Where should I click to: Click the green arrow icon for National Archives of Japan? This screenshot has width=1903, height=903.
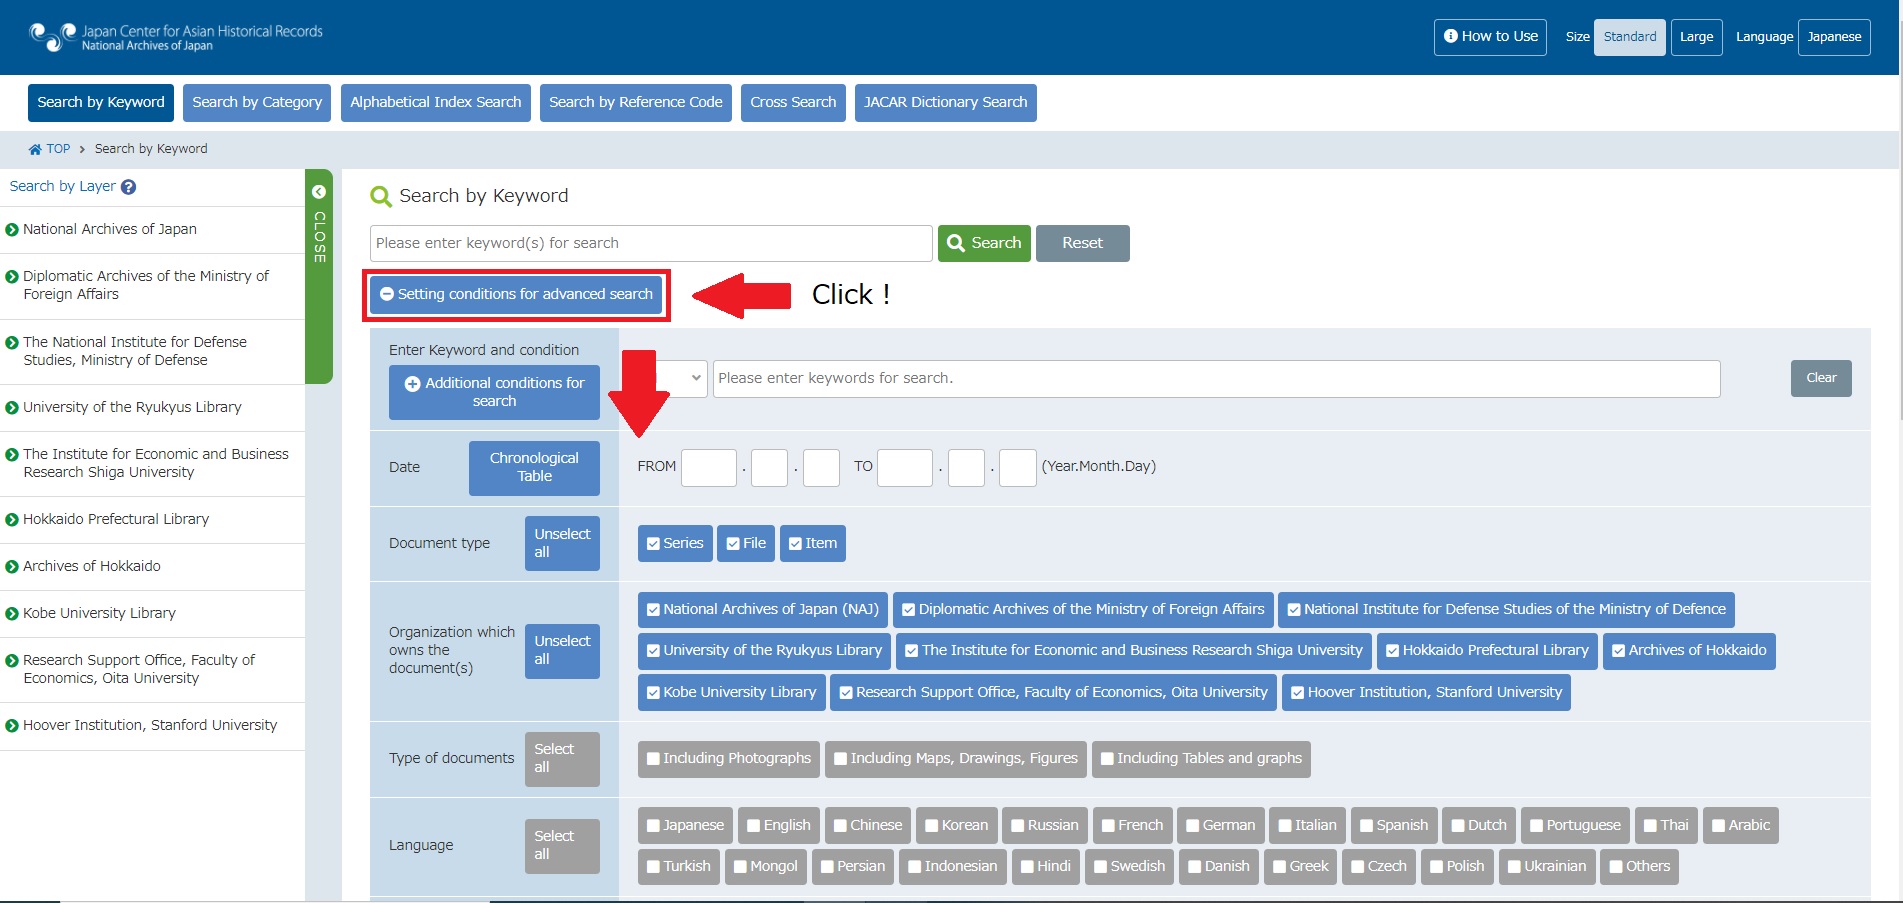click(12, 230)
